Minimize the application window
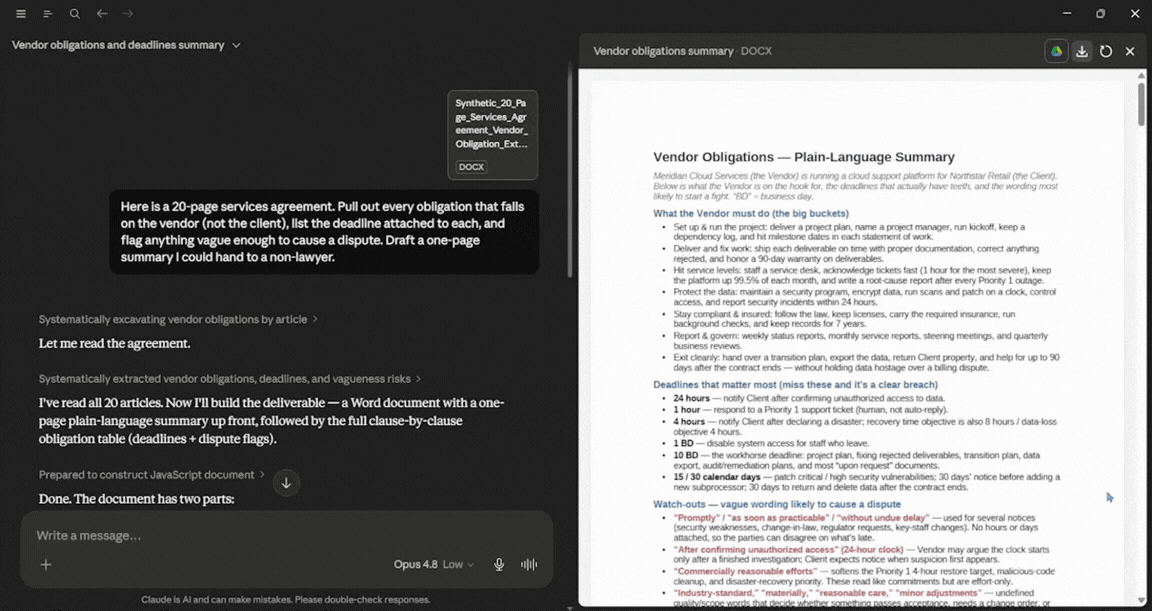The width and height of the screenshot is (1152, 611). pos(1067,13)
